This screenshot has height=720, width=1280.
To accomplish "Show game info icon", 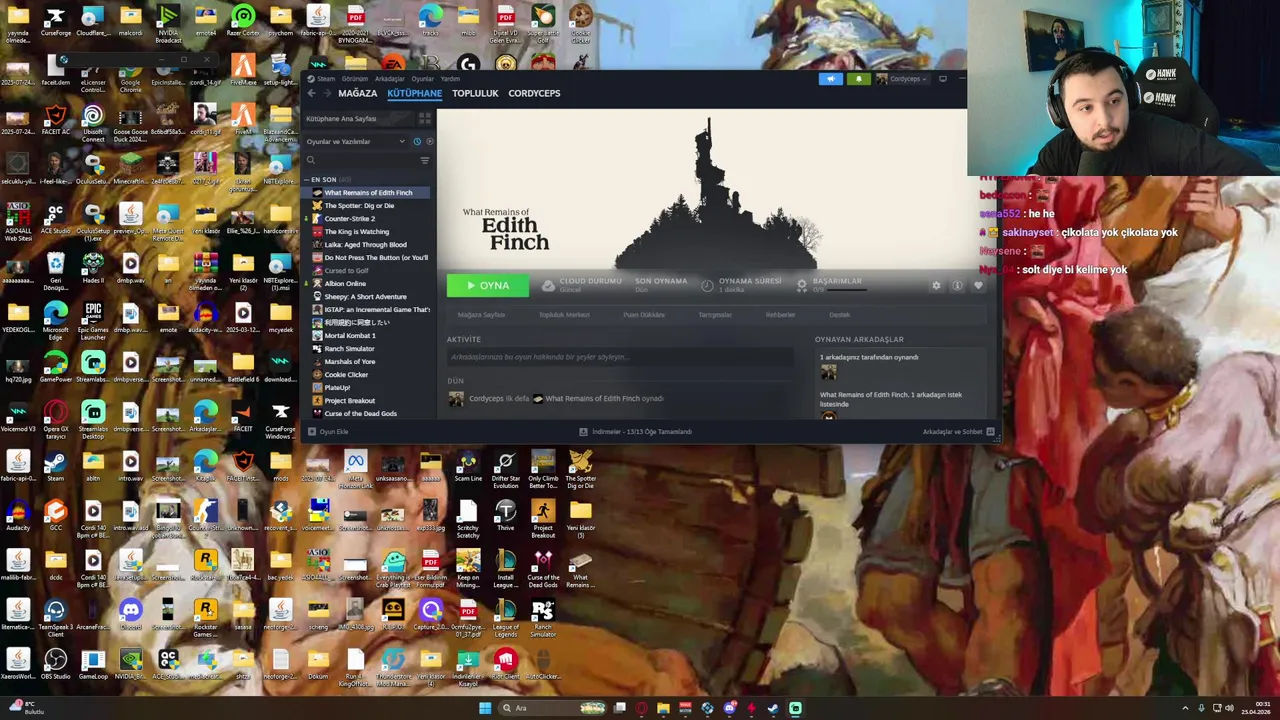I will [x=957, y=286].
